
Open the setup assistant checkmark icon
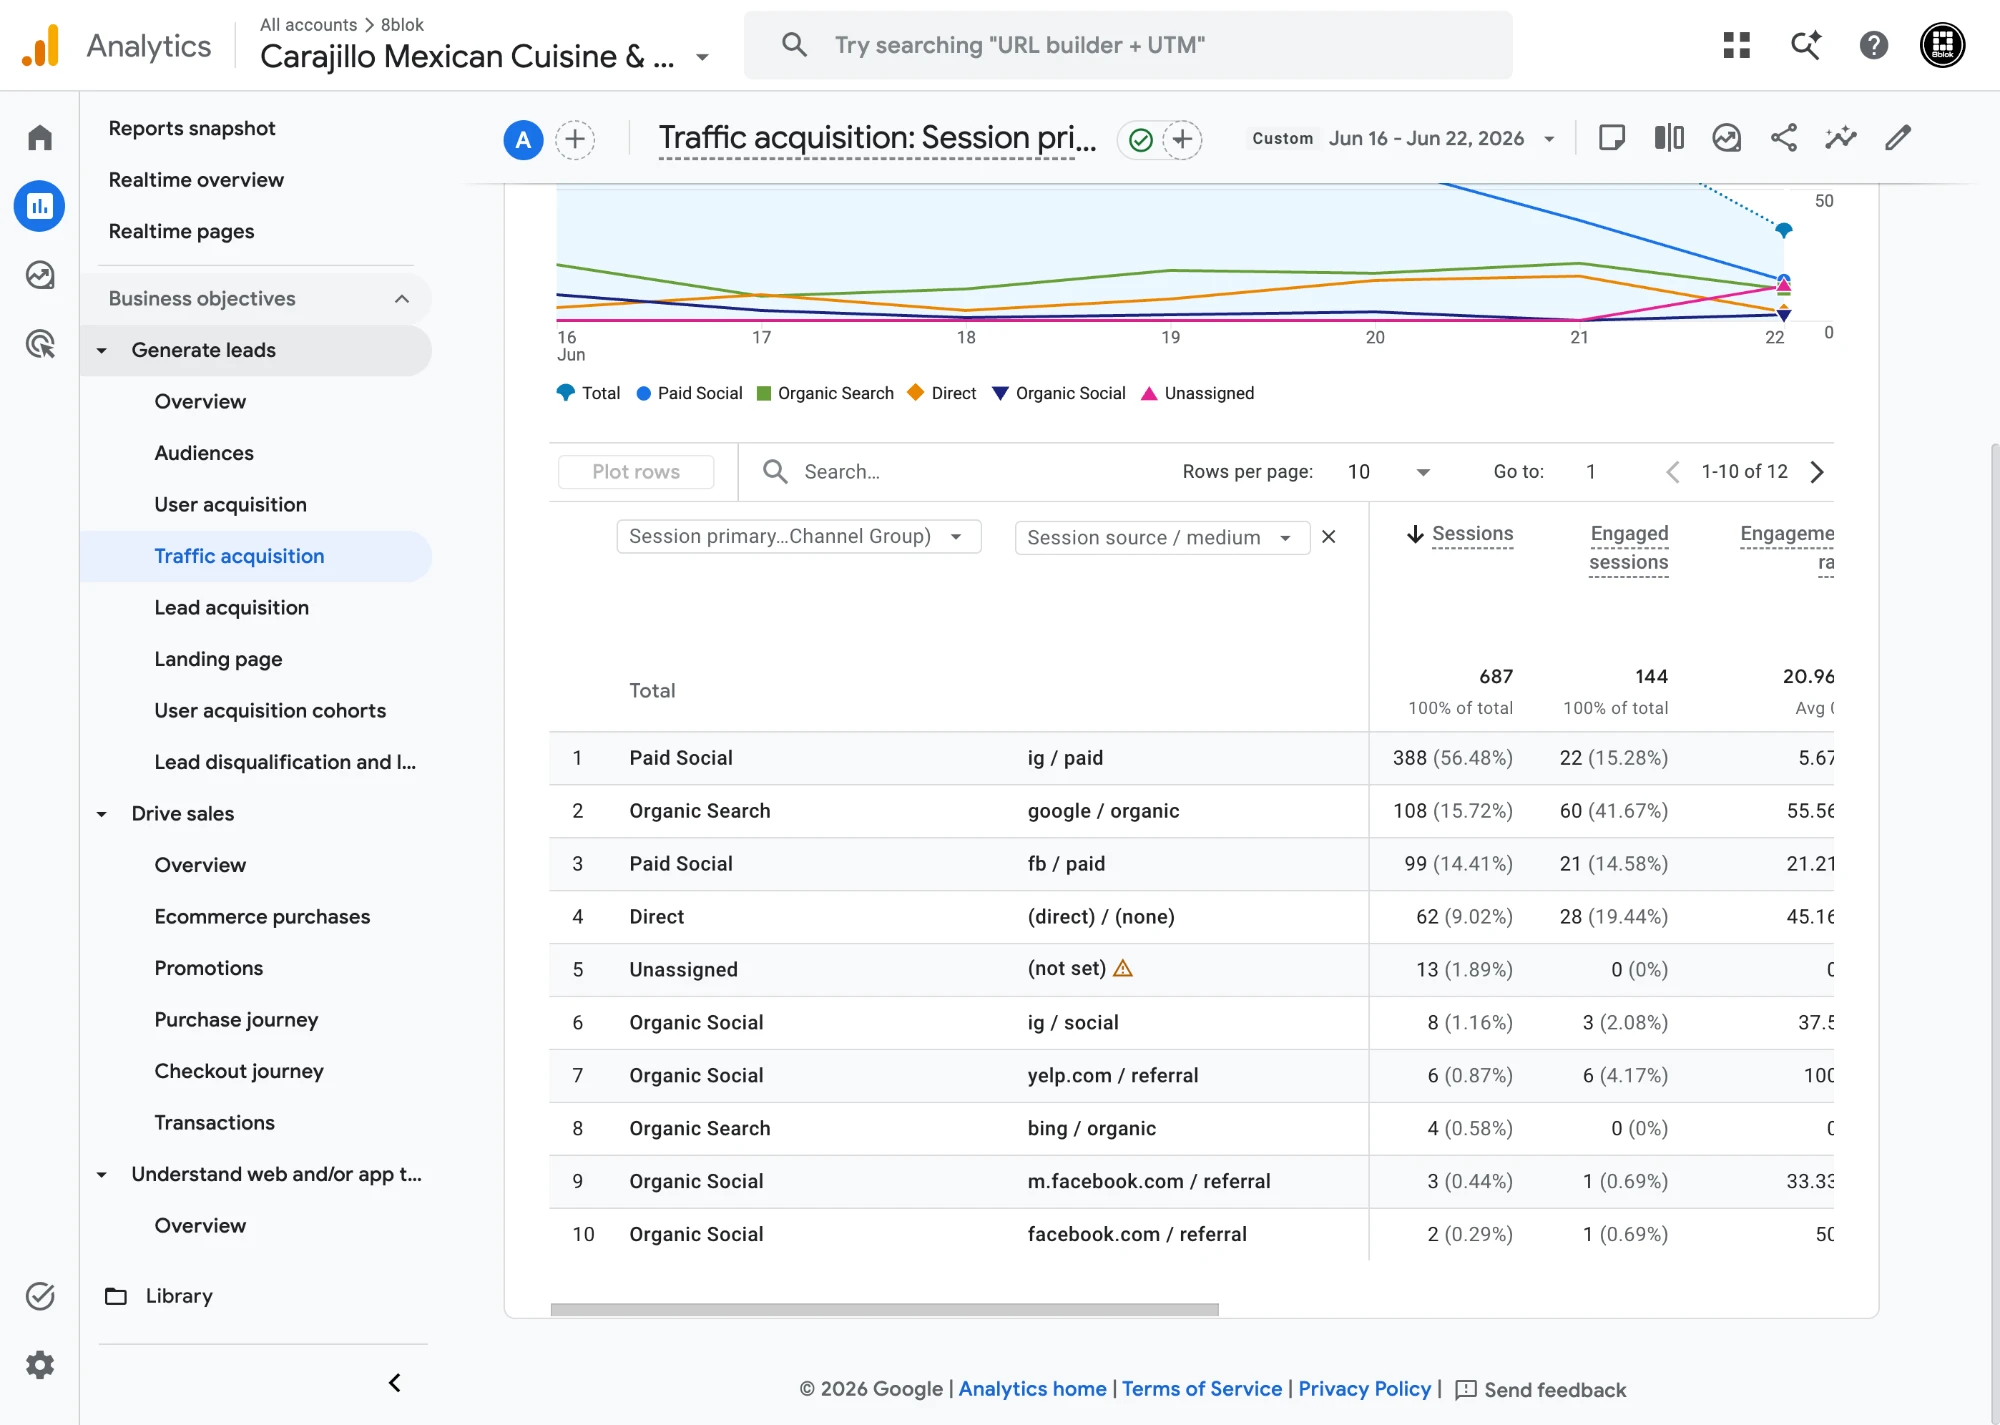pyautogui.click(x=40, y=1296)
